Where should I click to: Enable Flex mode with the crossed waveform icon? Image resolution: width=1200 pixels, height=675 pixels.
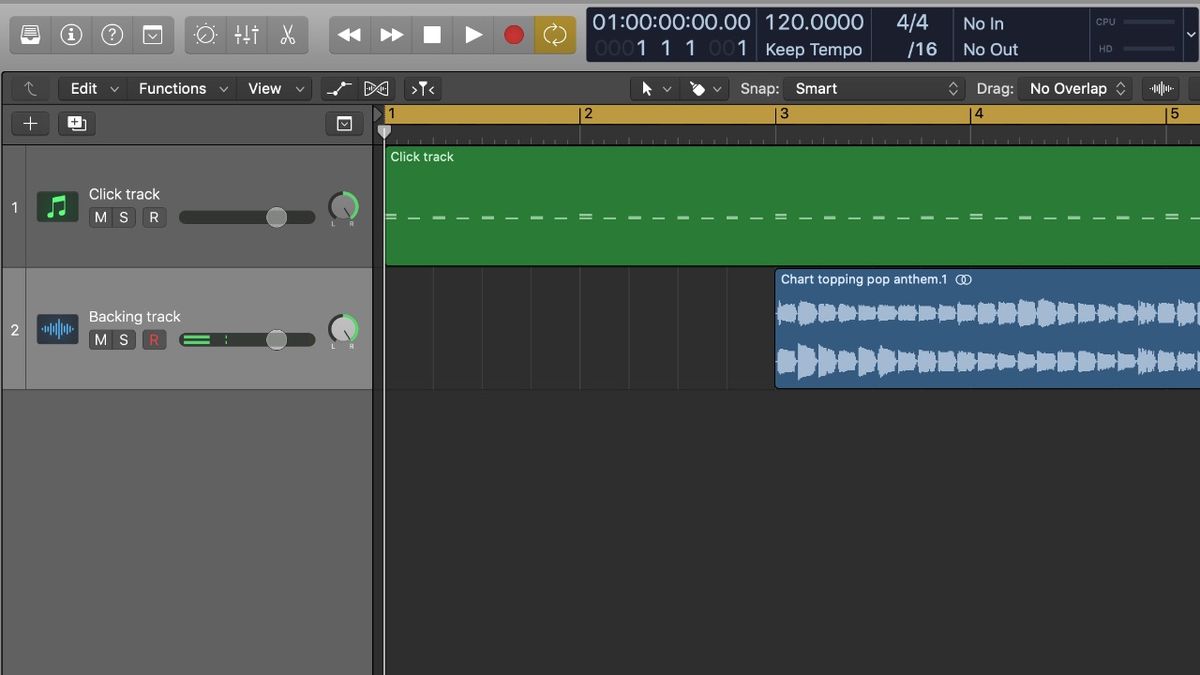(376, 88)
